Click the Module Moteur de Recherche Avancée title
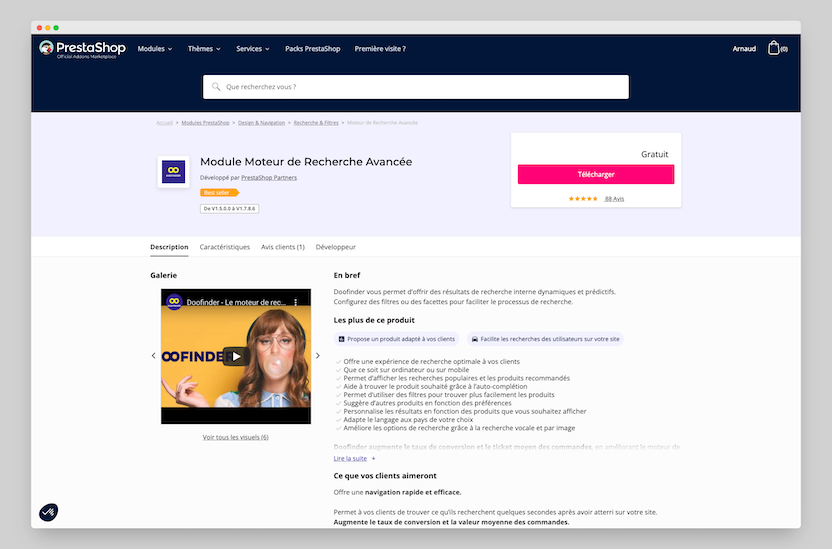The height and width of the screenshot is (549, 832). tap(306, 162)
